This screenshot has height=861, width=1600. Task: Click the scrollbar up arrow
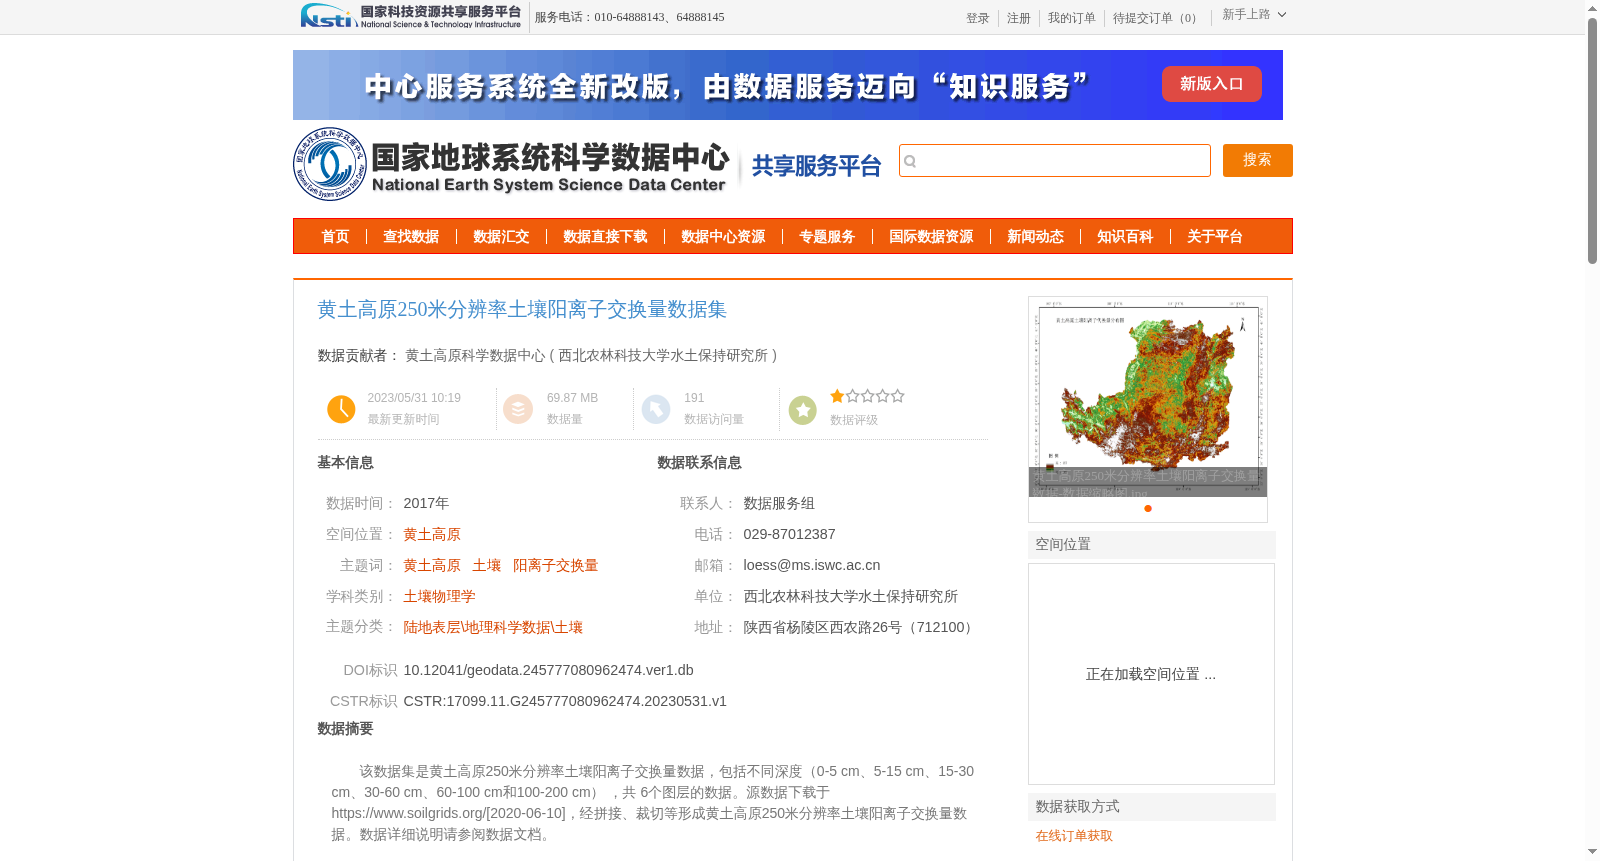click(x=1592, y=8)
